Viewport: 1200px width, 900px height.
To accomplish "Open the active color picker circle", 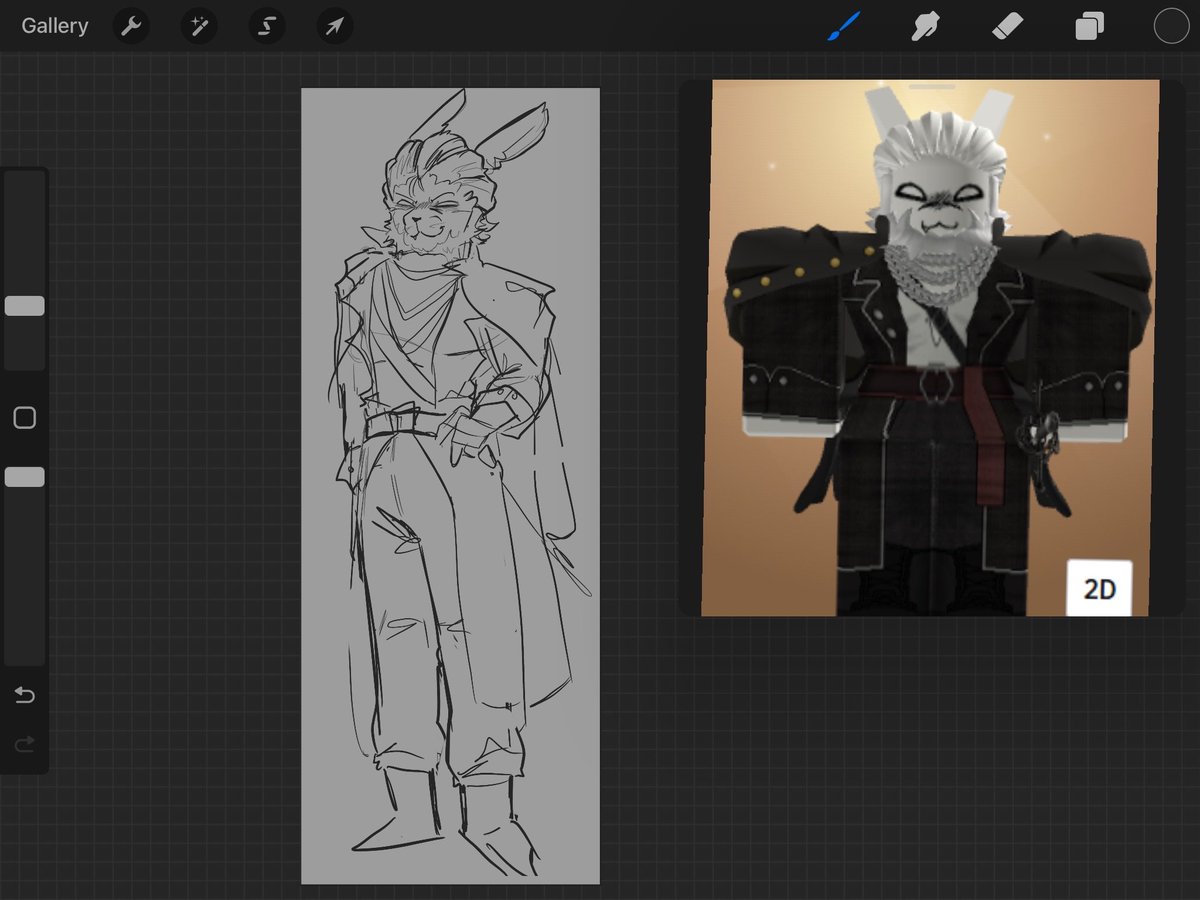I will 1171,27.
